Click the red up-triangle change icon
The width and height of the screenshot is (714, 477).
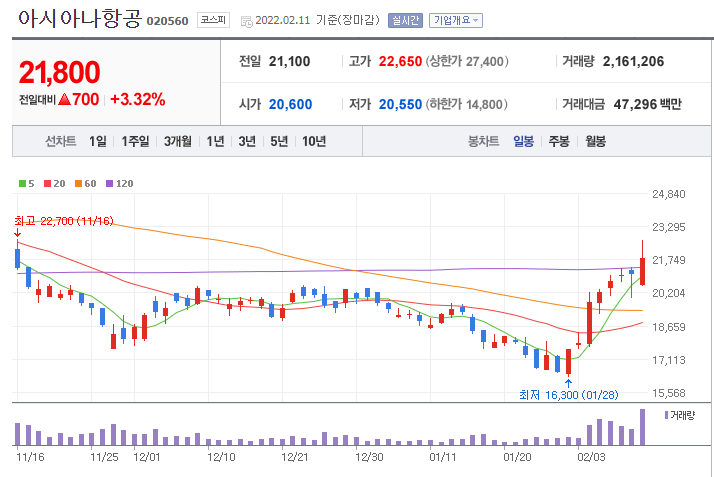coord(65,99)
